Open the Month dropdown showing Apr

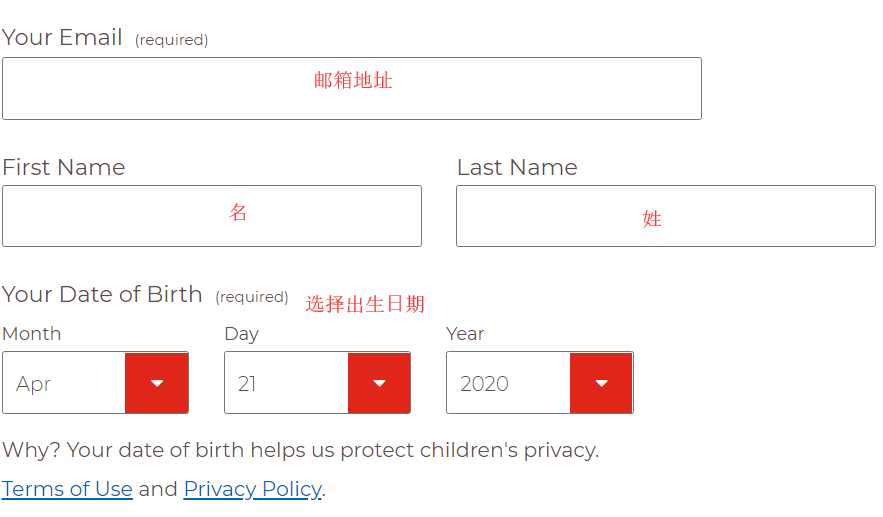pyautogui.click(x=65, y=383)
